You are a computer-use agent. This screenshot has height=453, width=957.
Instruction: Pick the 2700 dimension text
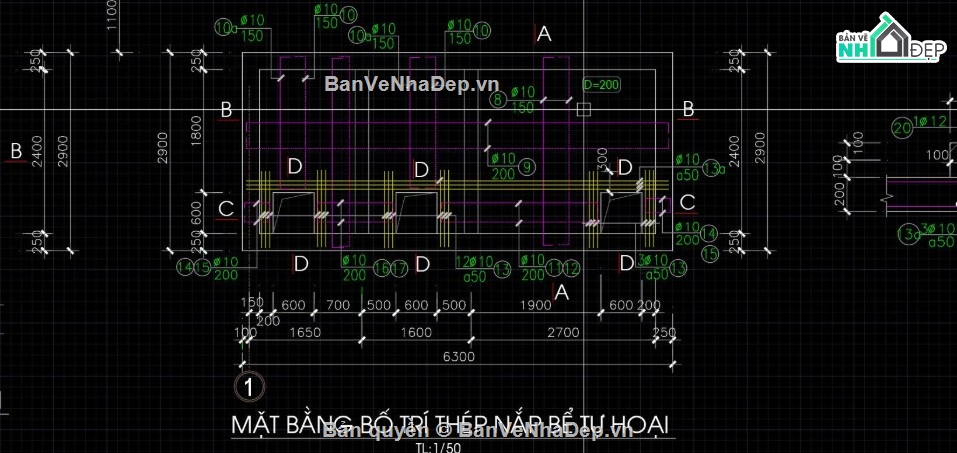[x=565, y=333]
